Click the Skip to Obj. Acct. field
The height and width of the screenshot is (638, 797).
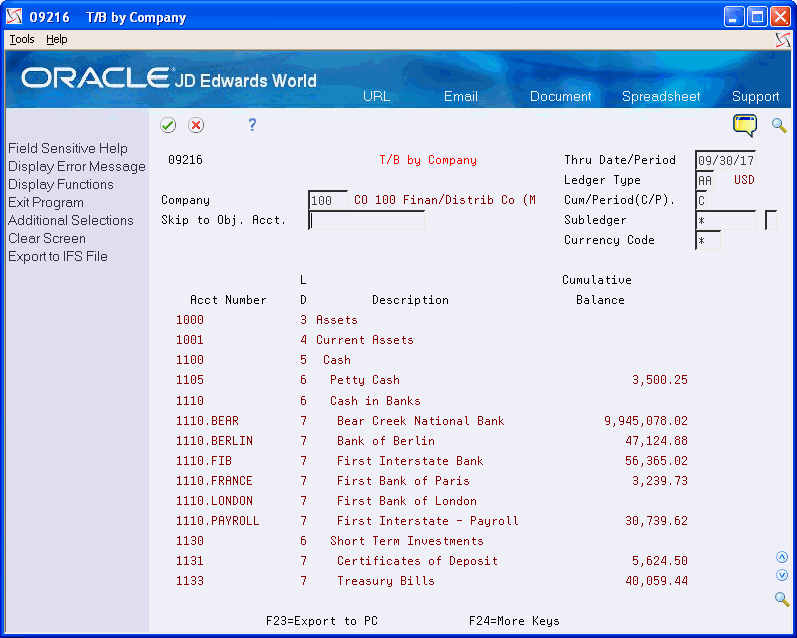click(x=366, y=220)
